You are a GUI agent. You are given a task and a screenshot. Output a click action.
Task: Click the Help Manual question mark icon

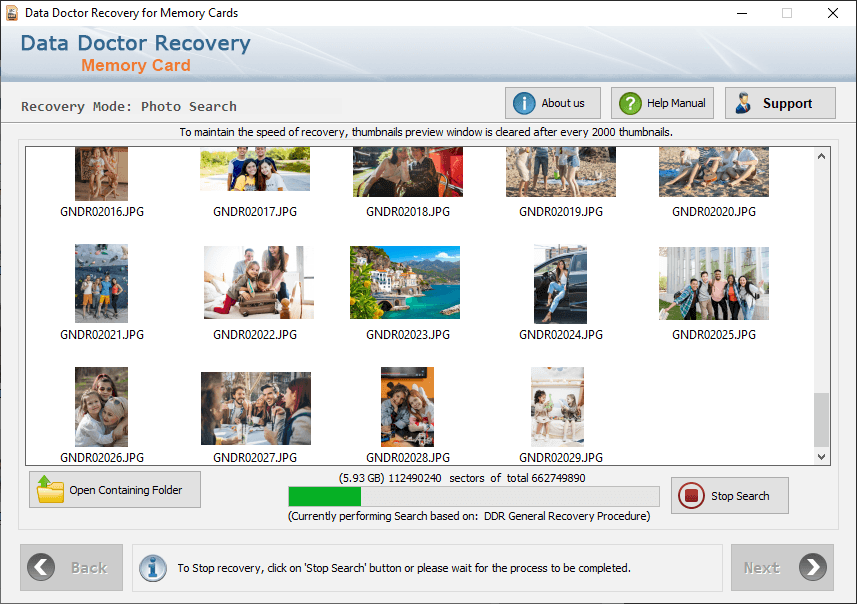coord(630,103)
